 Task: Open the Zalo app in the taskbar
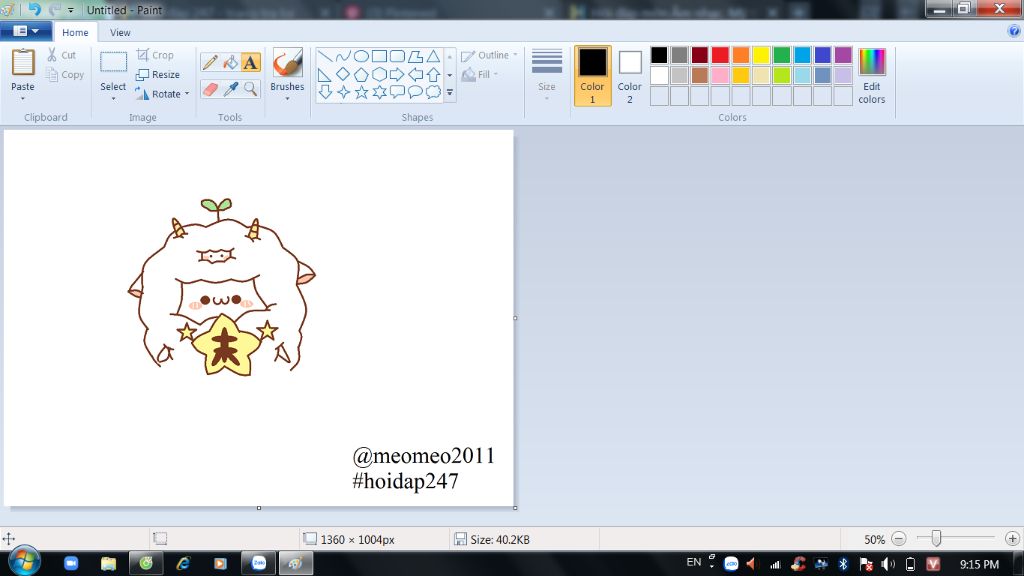point(259,563)
